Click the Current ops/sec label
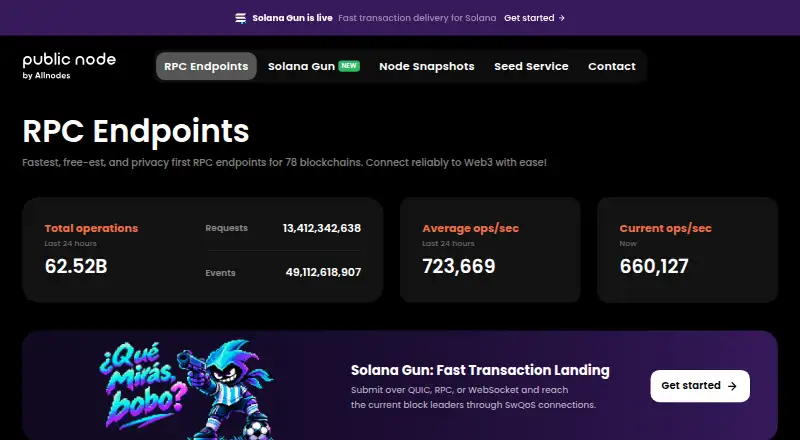This screenshot has height=440, width=800. (x=665, y=228)
